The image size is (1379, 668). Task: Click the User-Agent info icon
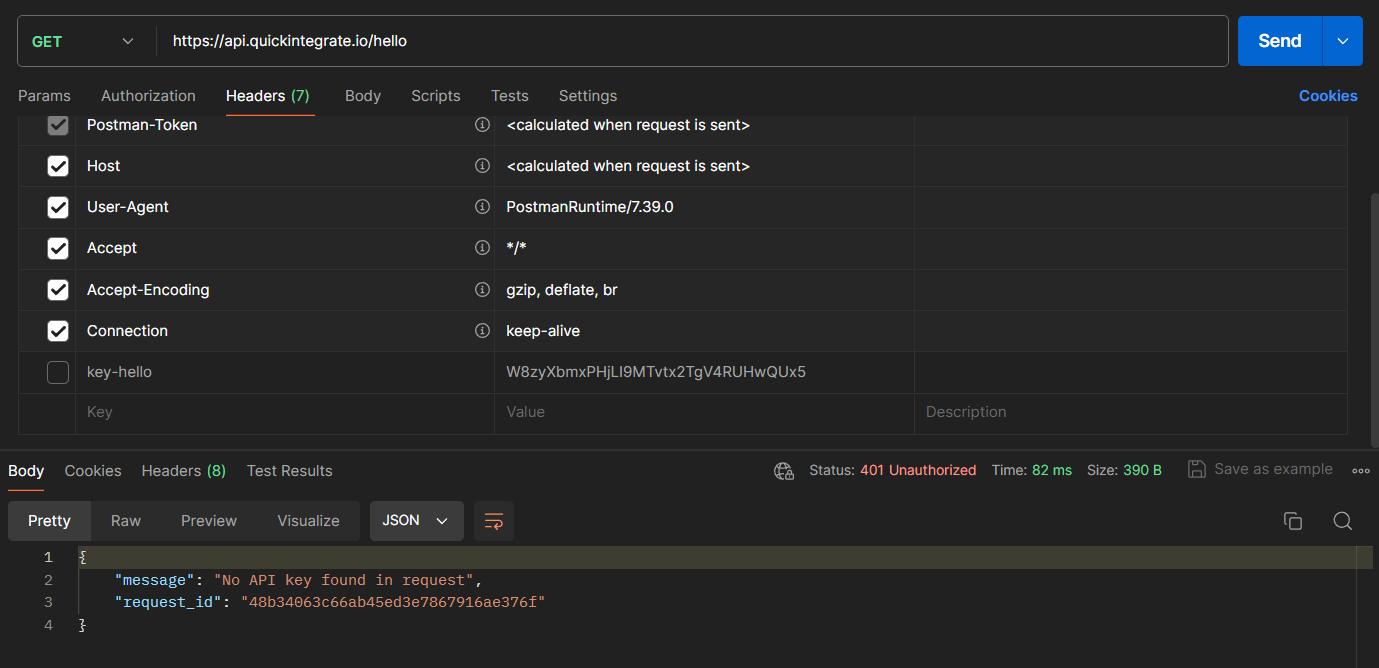[482, 207]
